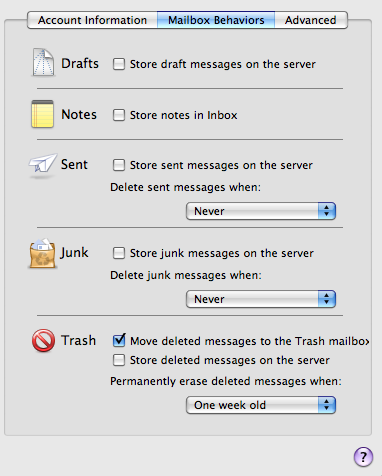Viewport: 382px width, 476px height.
Task: Click the Drafts section label
Action: (x=80, y=63)
